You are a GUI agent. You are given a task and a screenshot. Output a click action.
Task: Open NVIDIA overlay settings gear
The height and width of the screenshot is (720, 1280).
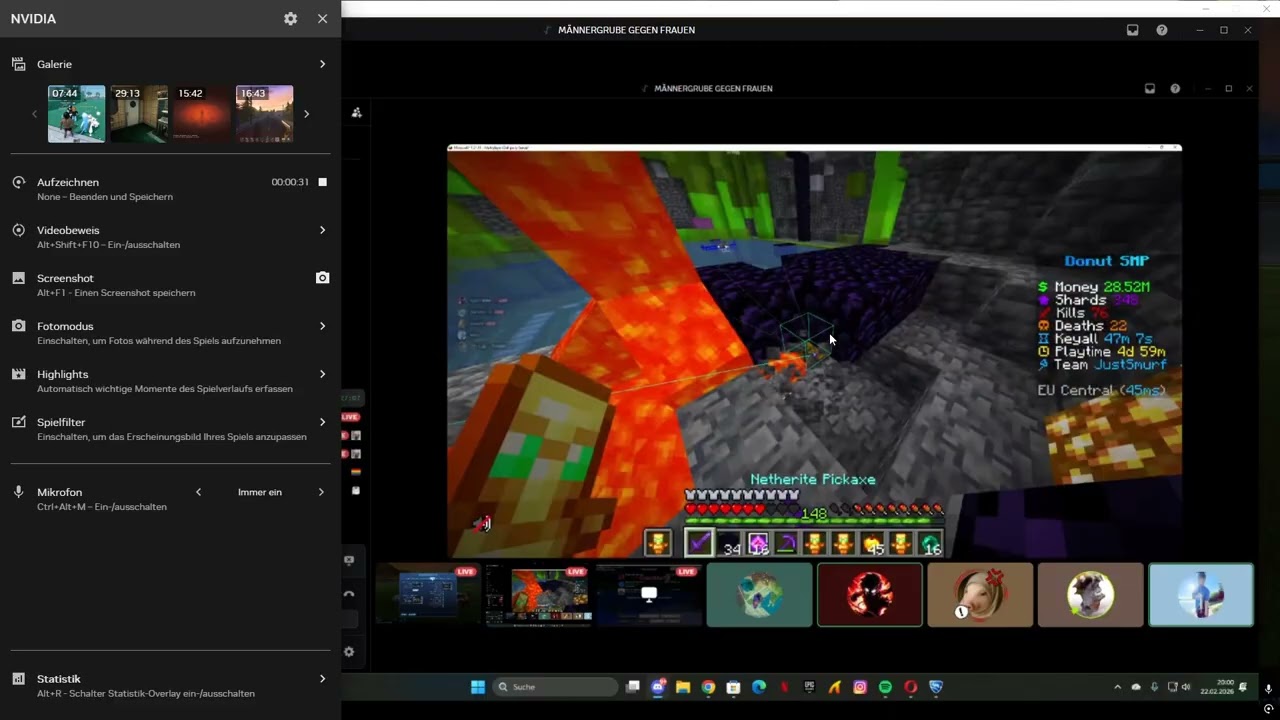[x=290, y=19]
